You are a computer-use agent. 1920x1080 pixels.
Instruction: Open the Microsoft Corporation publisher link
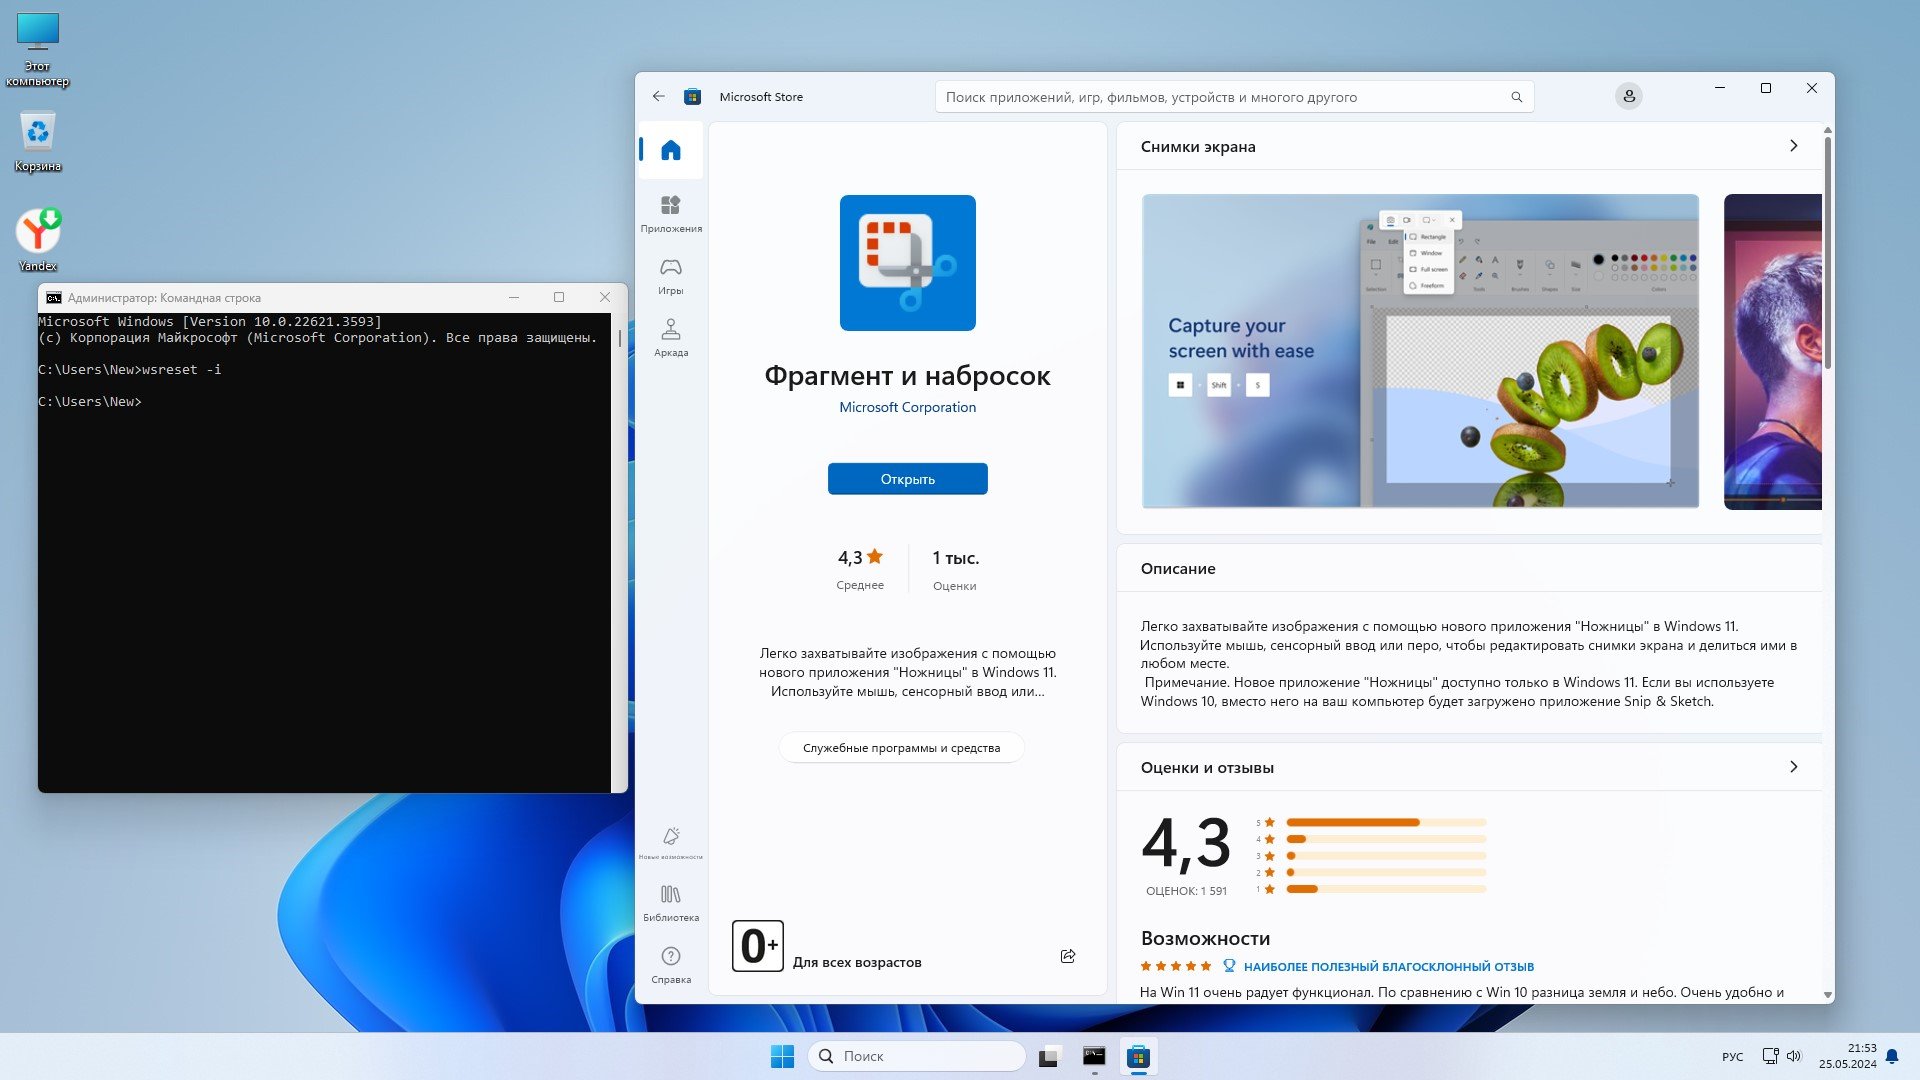907,407
